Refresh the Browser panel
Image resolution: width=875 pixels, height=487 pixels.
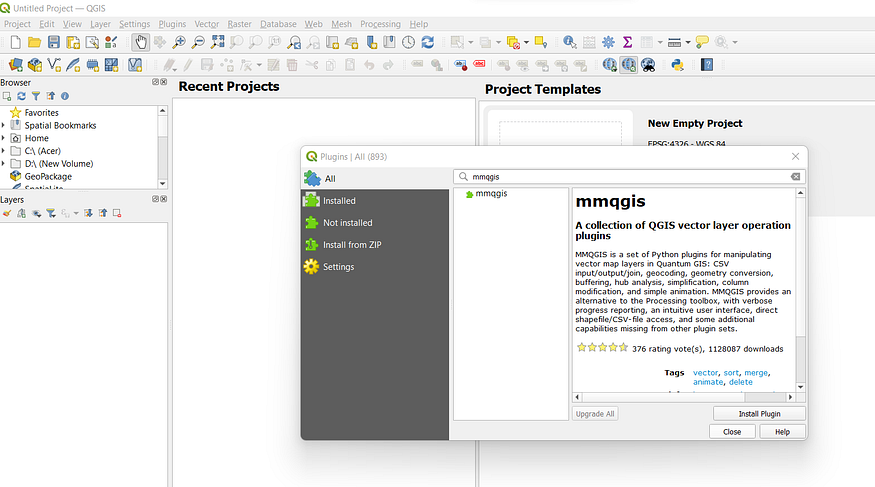pos(21,97)
